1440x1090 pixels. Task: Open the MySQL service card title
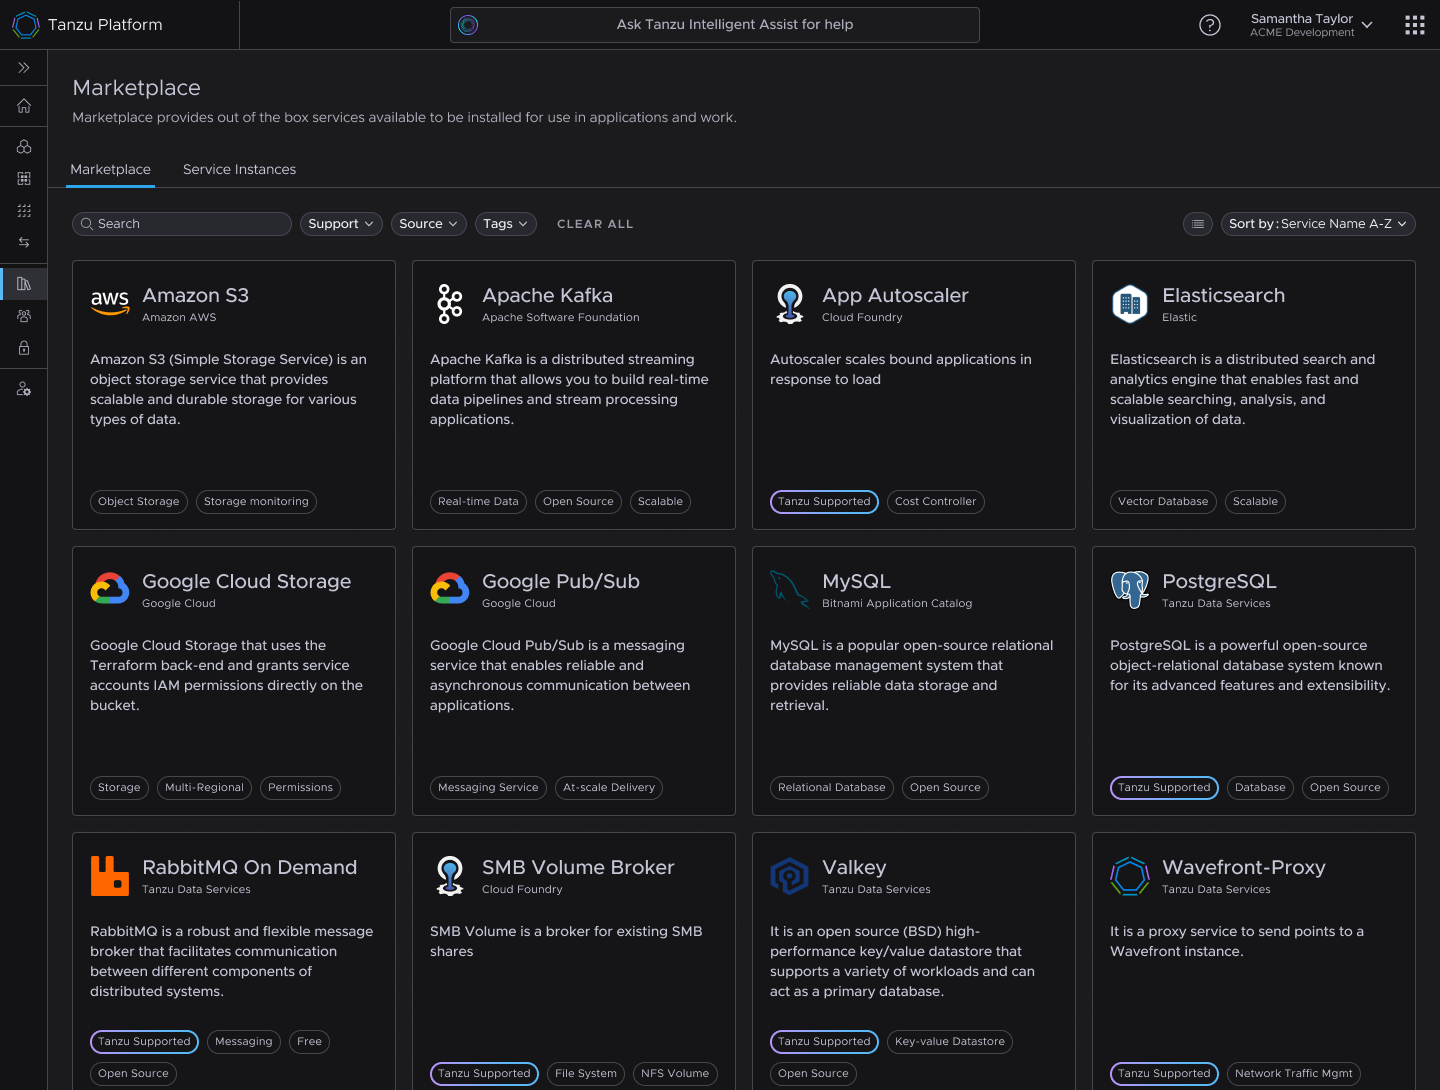(x=856, y=581)
